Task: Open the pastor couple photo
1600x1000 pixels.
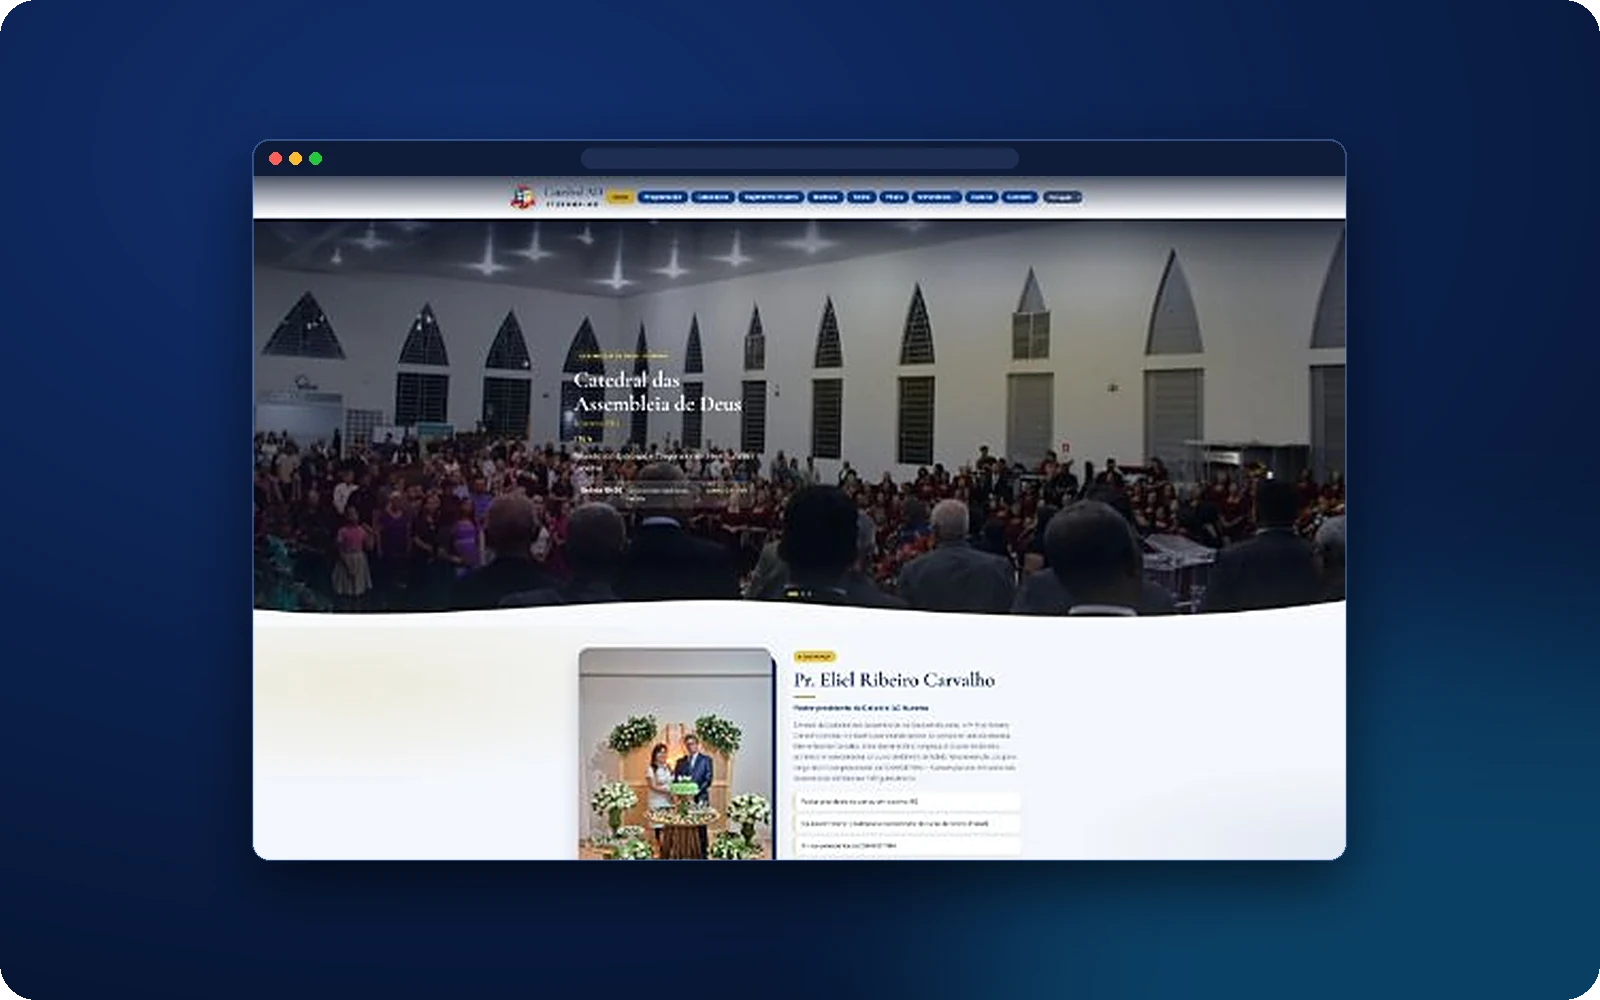Action: click(x=676, y=754)
